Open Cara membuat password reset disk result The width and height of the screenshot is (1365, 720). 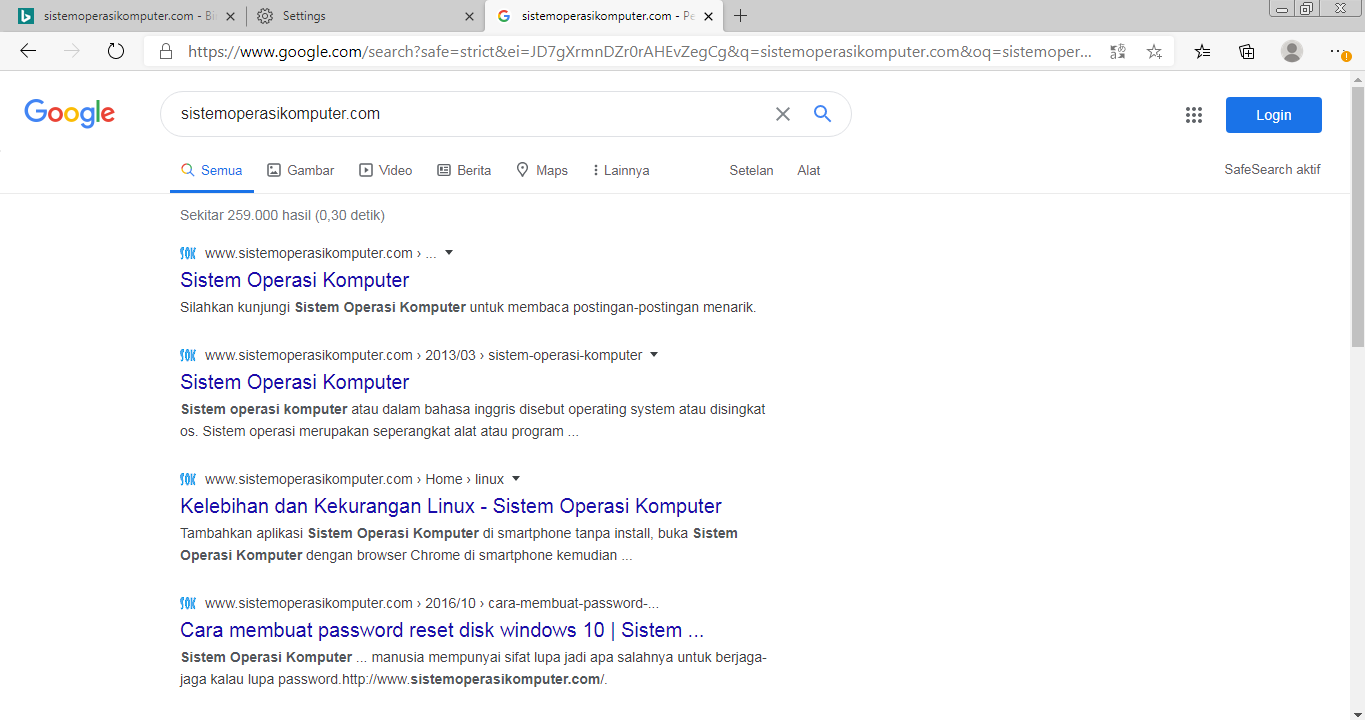click(443, 630)
